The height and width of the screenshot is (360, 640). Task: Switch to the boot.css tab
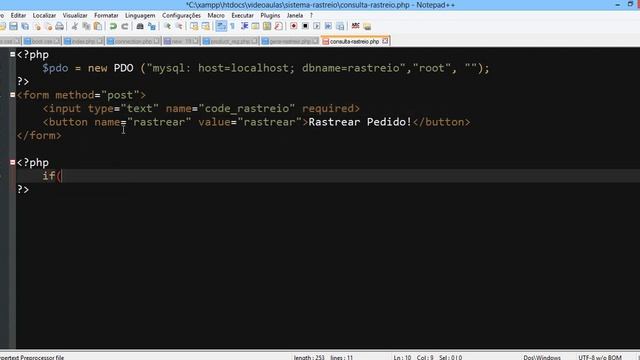pyautogui.click(x=42, y=42)
